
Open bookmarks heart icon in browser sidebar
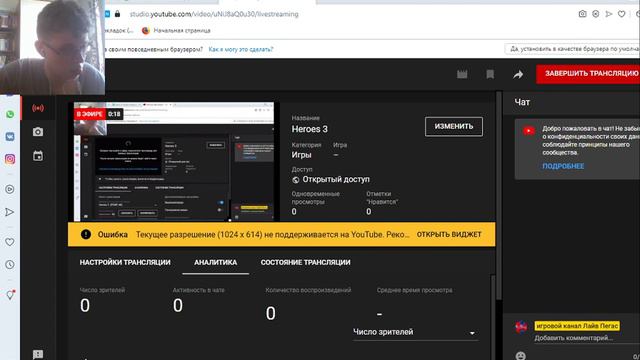(10, 242)
